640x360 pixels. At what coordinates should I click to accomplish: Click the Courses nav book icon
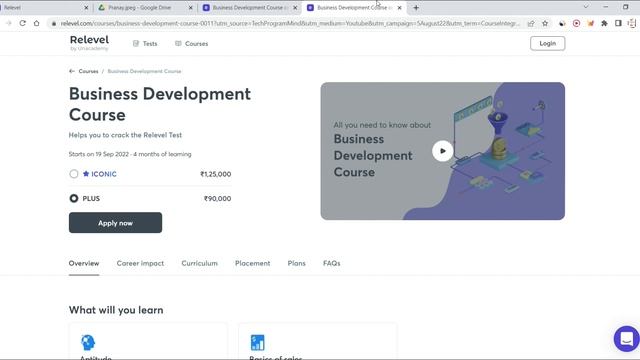click(178, 43)
